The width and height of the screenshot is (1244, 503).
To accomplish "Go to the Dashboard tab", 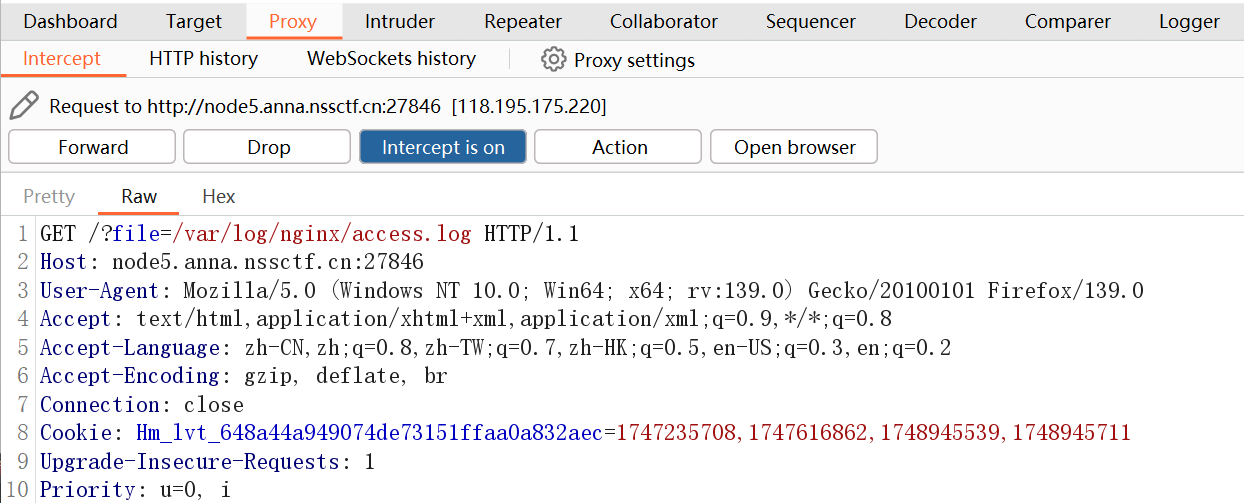I will (x=70, y=21).
